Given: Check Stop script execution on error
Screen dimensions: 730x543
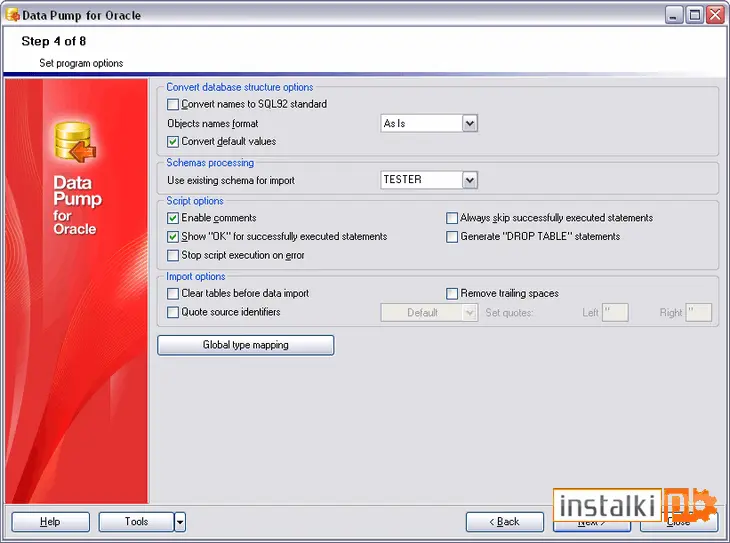Looking at the screenshot, I should [x=173, y=255].
